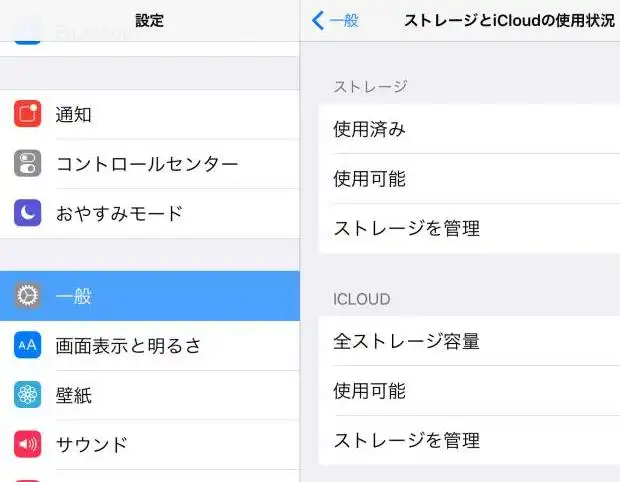
Task: Select 画面表示と明るさ in the sidebar
Action: point(128,346)
